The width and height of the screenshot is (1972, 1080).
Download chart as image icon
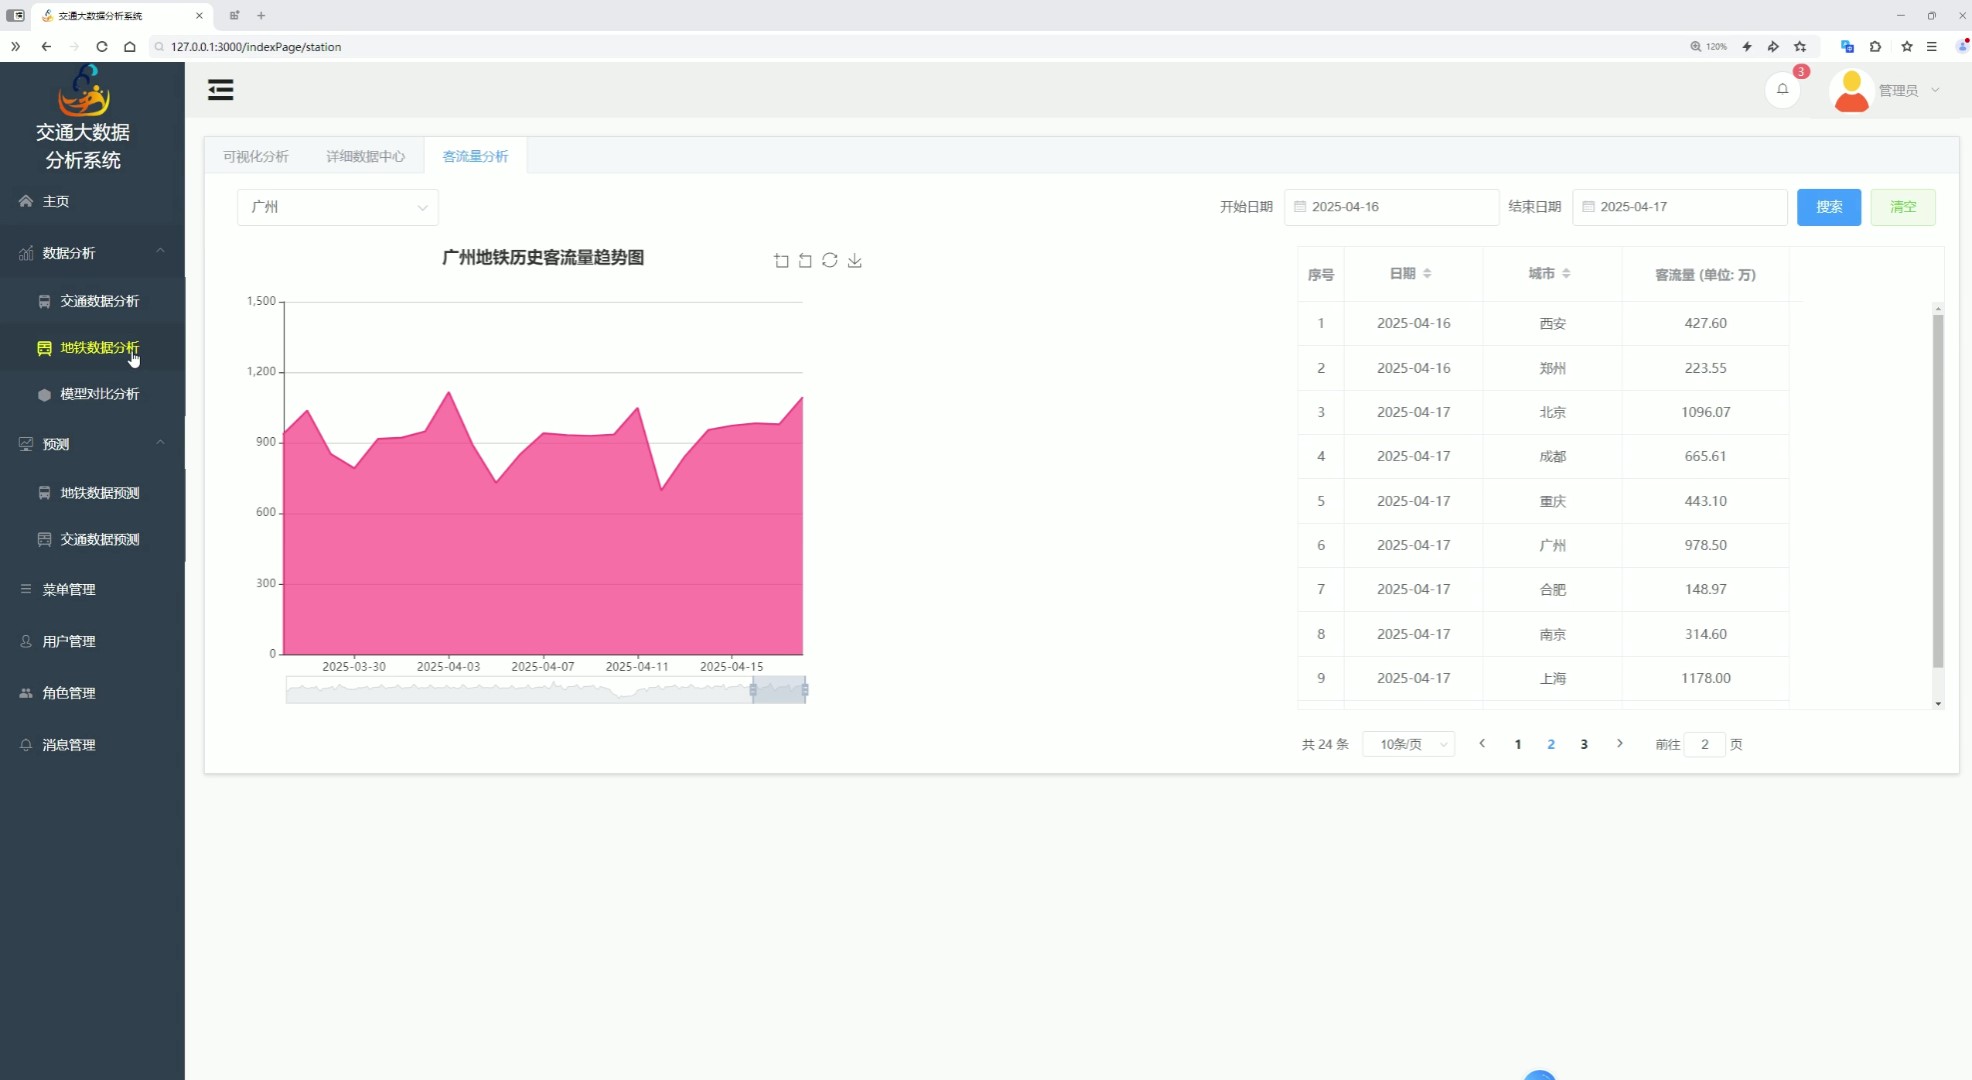coord(855,261)
